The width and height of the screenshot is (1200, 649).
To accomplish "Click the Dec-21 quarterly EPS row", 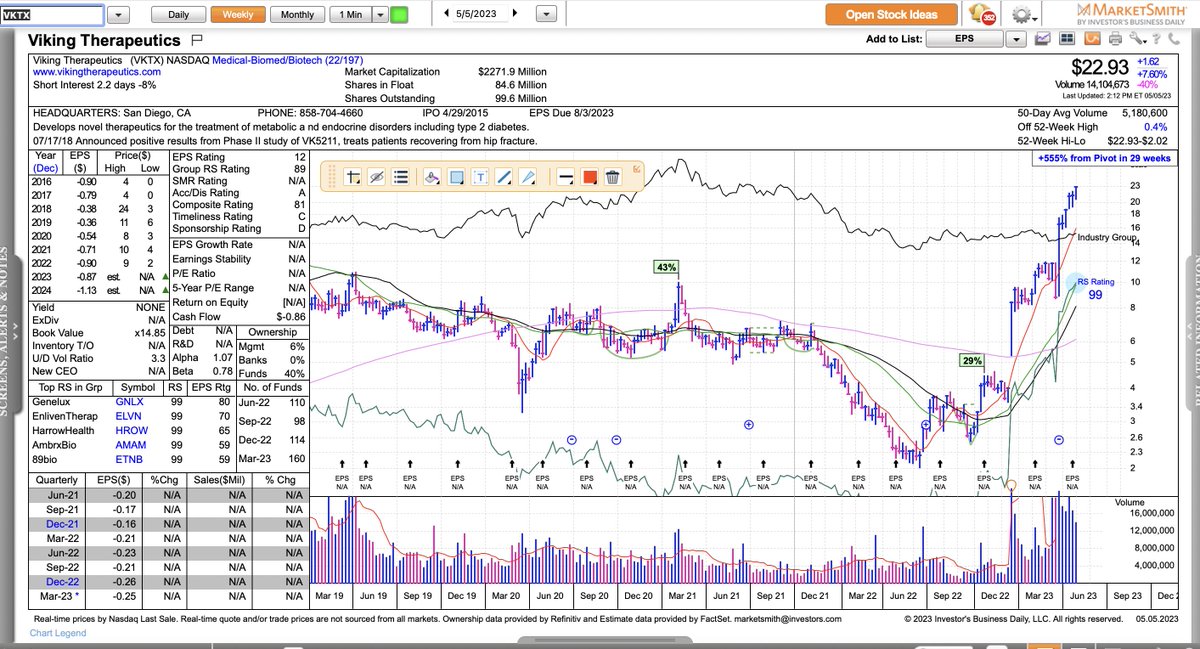I will [167, 523].
